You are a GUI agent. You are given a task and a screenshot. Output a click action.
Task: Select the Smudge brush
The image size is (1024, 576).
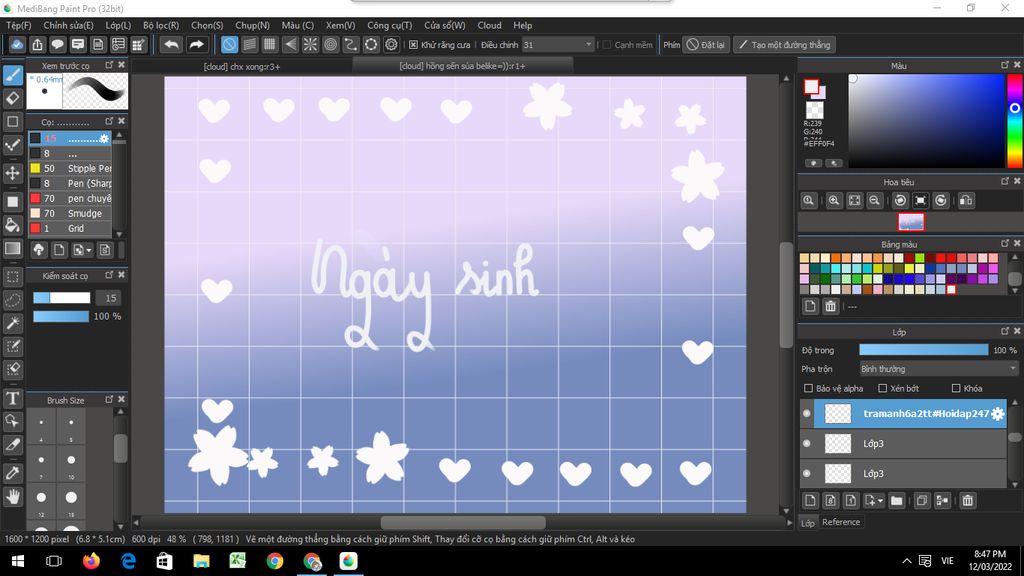71,214
